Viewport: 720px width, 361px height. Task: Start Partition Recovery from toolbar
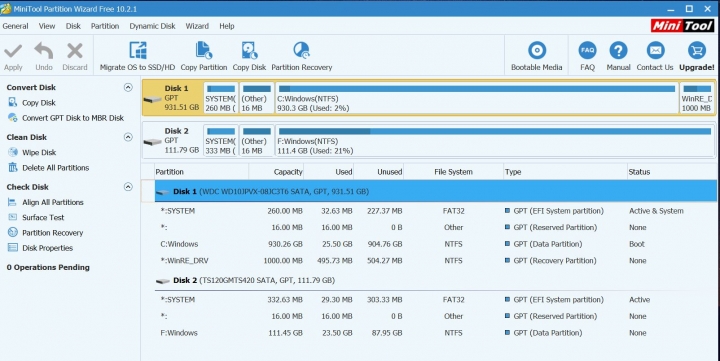[301, 56]
